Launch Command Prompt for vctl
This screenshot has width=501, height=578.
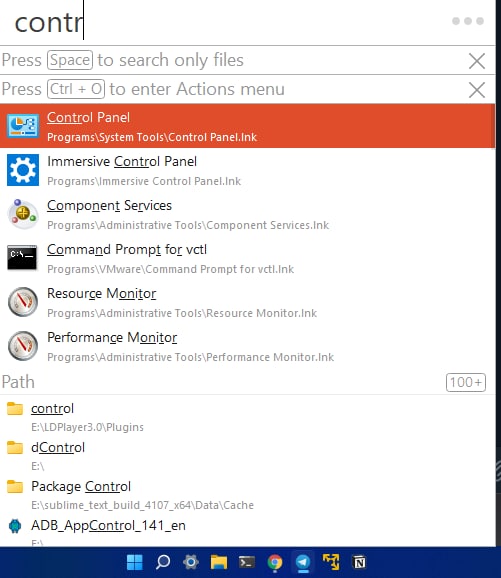(247, 258)
